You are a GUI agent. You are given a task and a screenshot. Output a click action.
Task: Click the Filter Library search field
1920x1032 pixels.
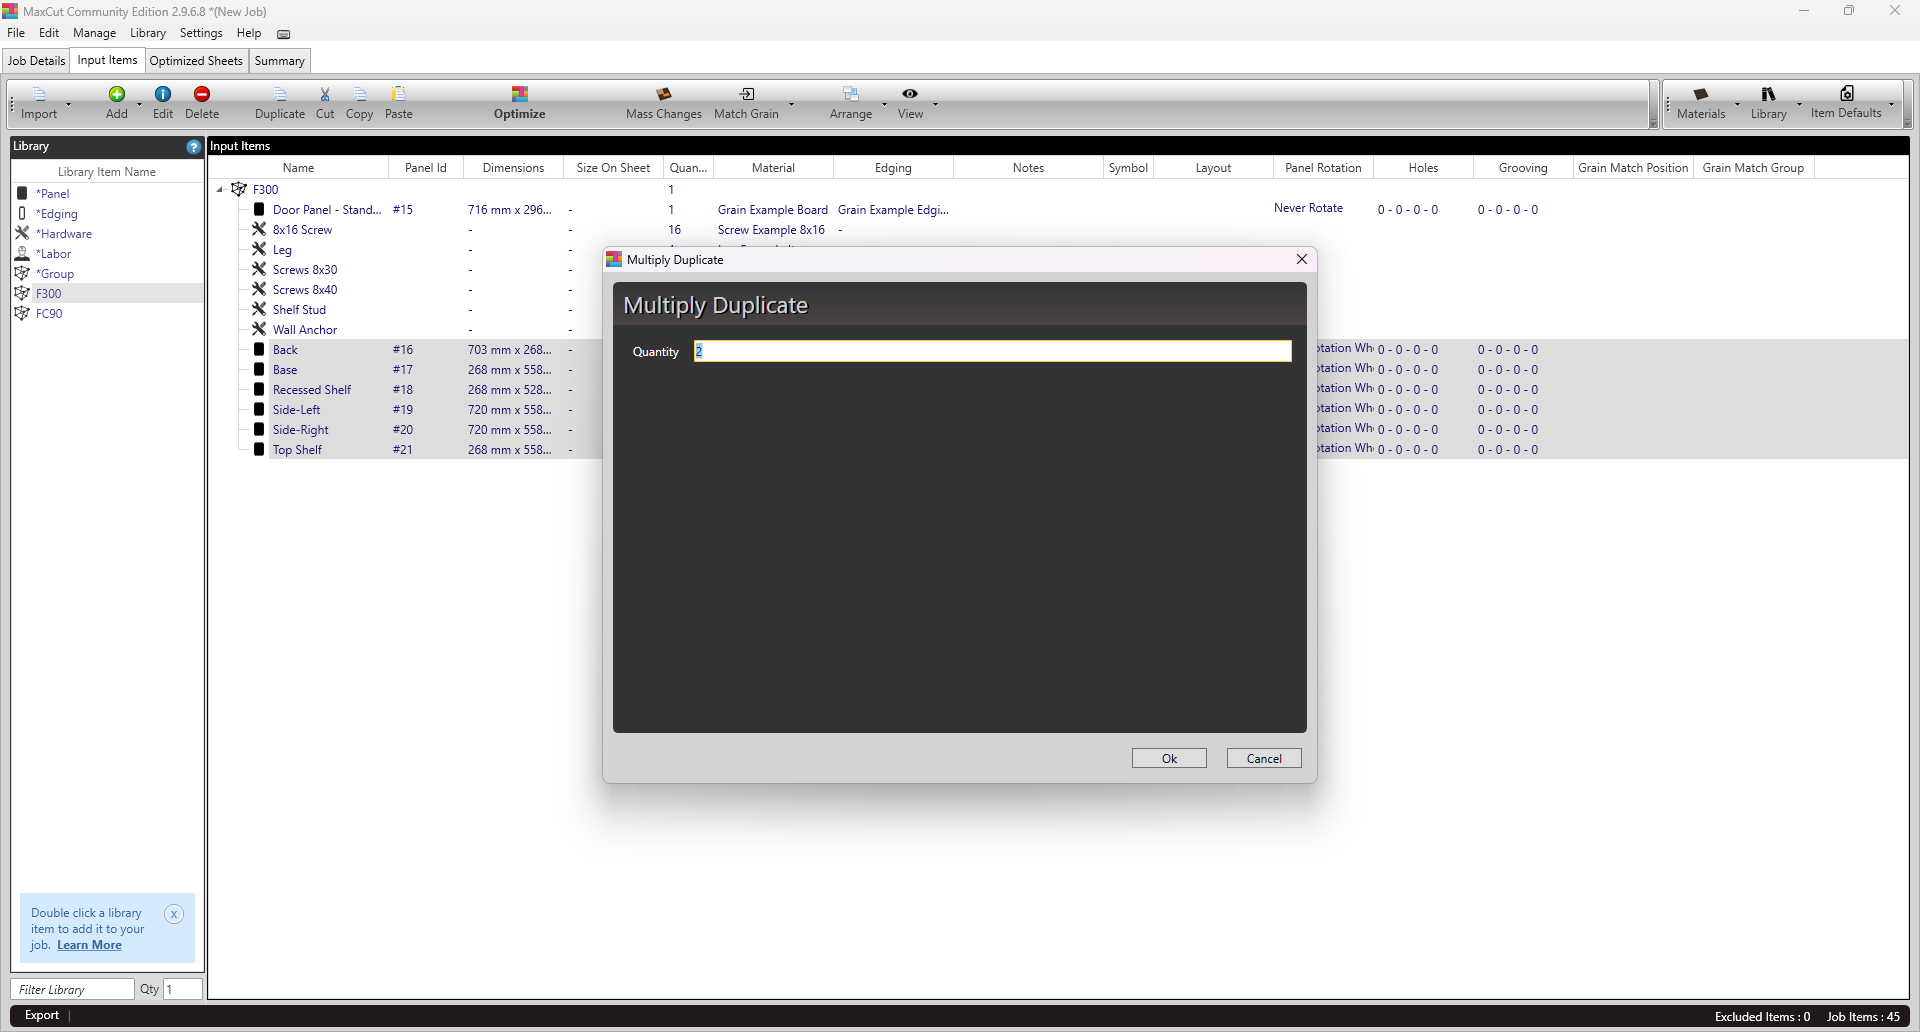pyautogui.click(x=73, y=989)
